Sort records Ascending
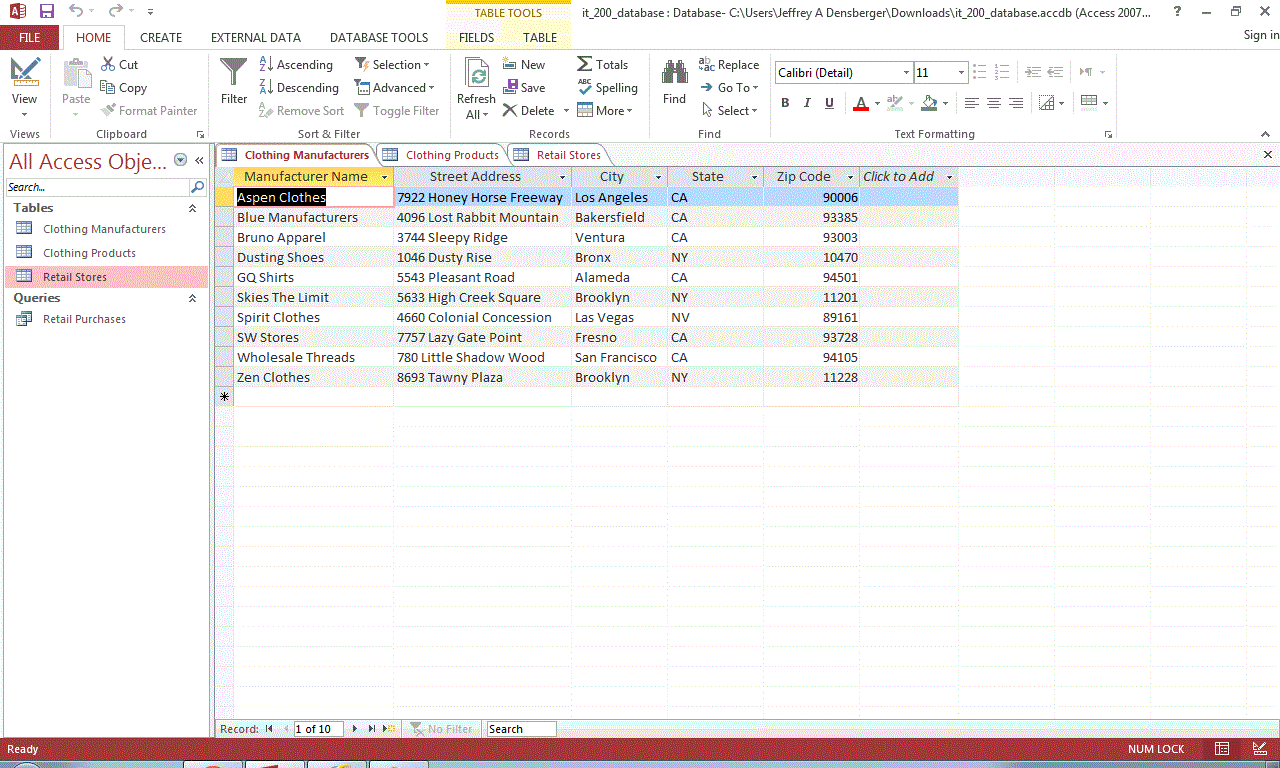 click(296, 63)
